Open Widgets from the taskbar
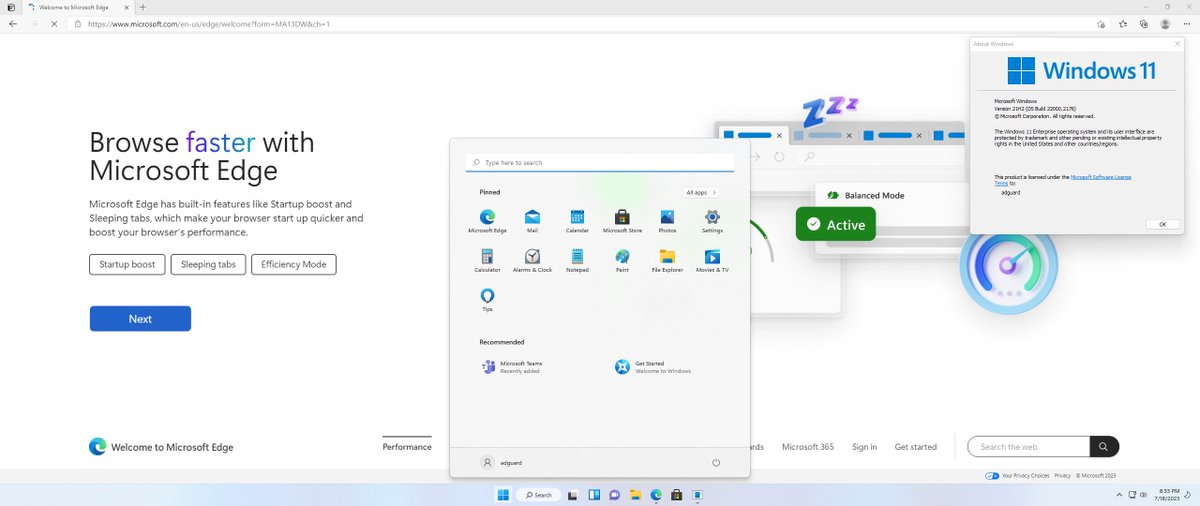Viewport: 1200px width, 506px height. [x=594, y=495]
